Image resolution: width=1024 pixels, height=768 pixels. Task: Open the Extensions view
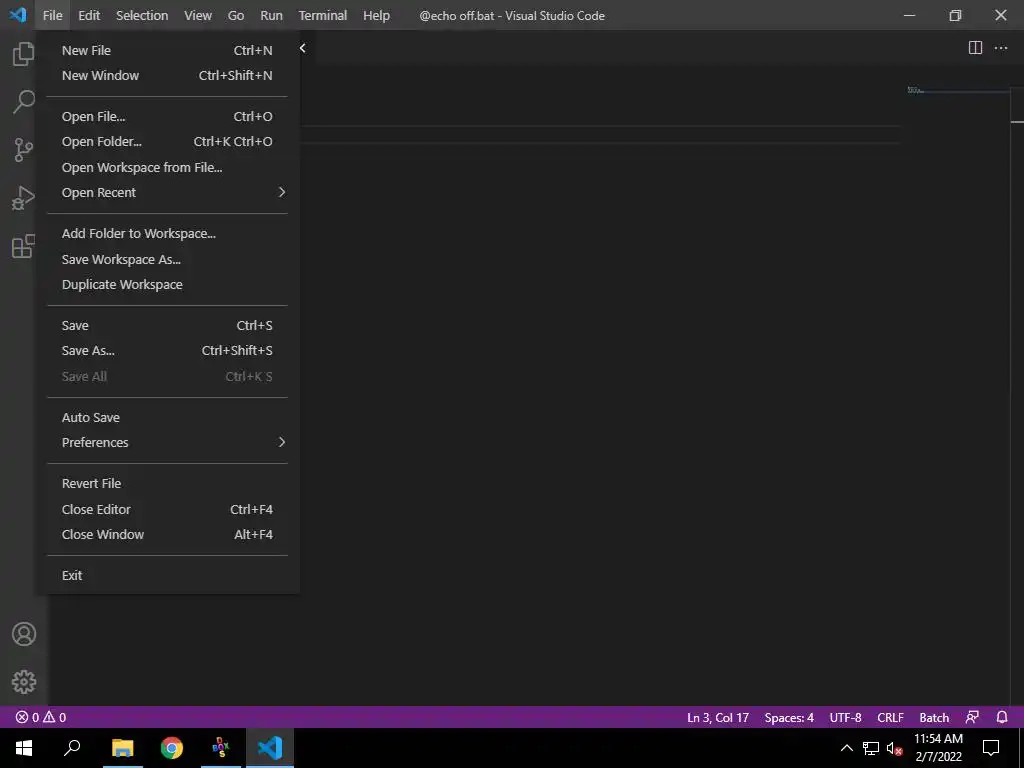pos(24,246)
